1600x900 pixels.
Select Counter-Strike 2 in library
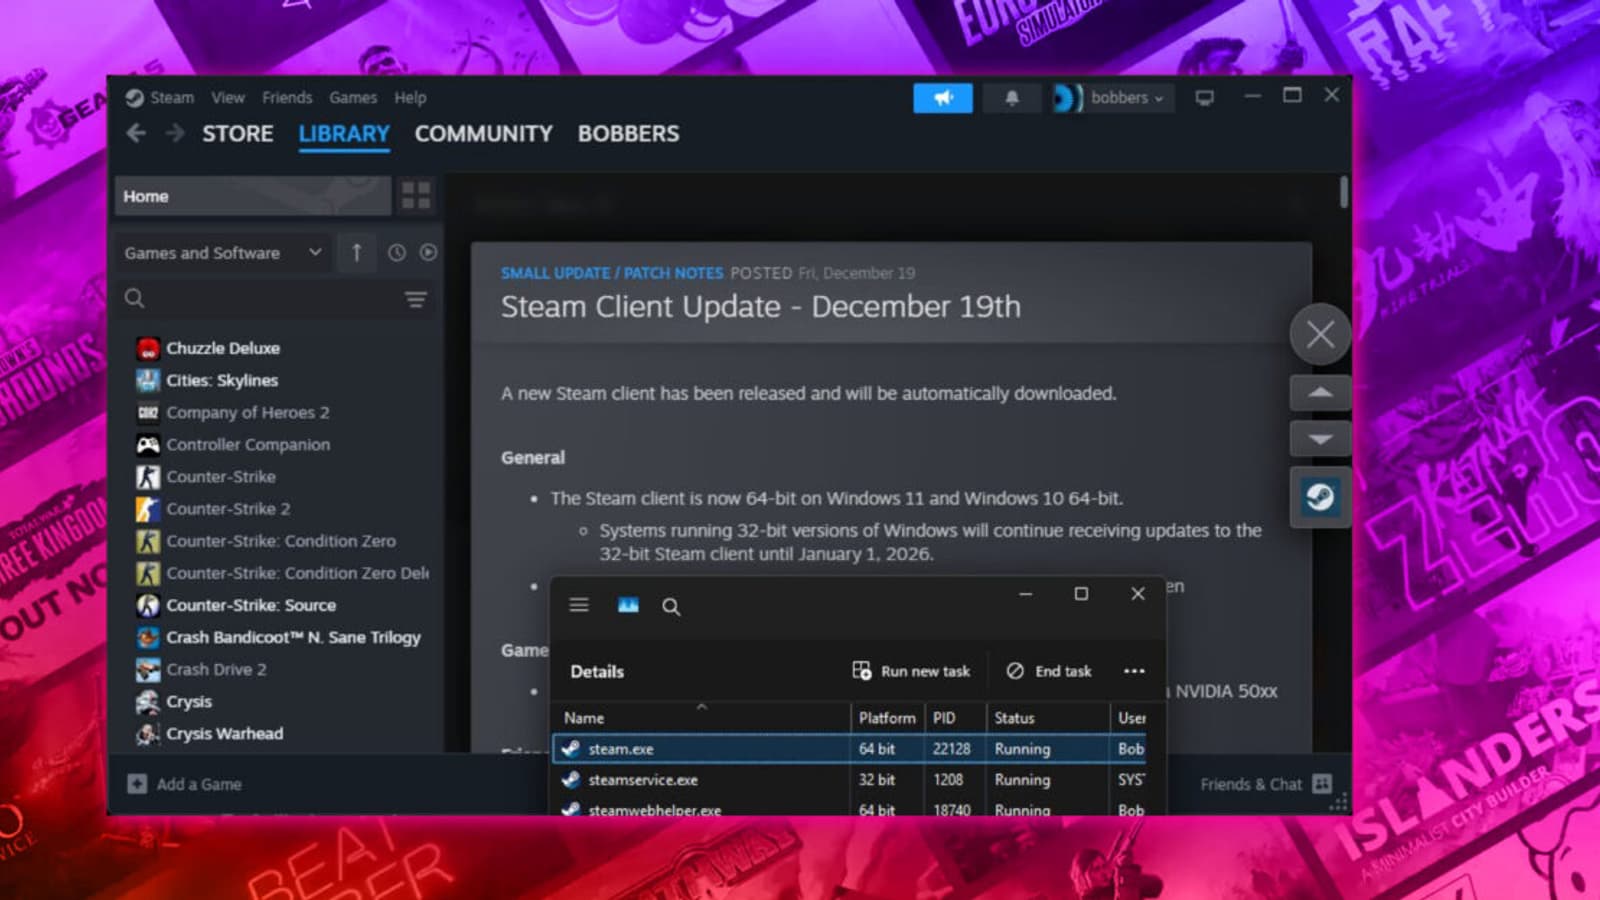tap(228, 508)
